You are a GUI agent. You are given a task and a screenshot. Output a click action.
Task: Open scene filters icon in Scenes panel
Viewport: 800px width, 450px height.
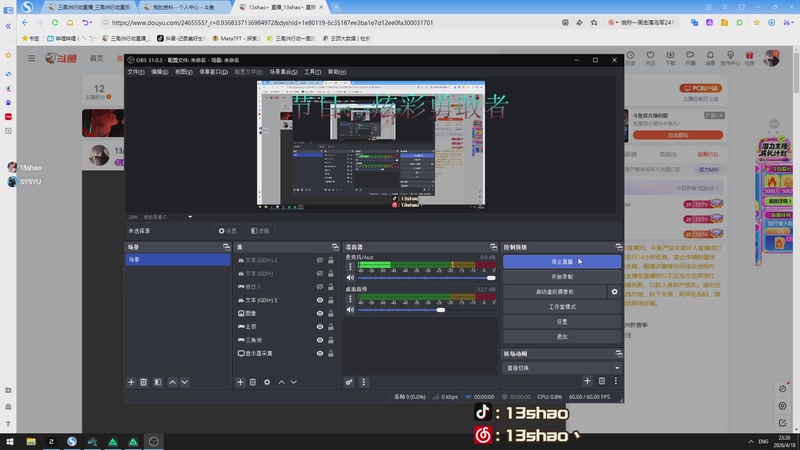click(x=158, y=382)
